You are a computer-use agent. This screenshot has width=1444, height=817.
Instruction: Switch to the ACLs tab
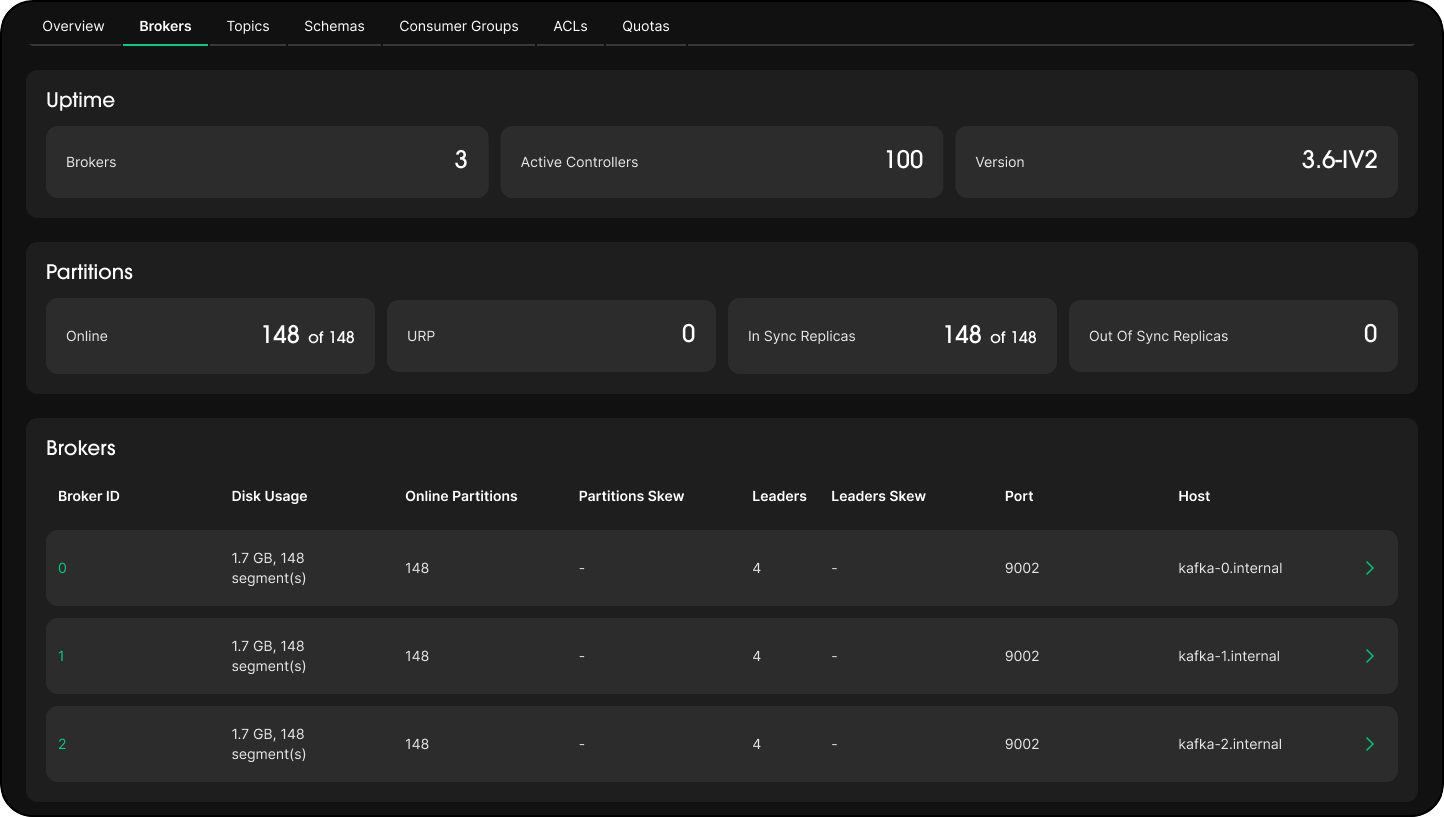(570, 26)
